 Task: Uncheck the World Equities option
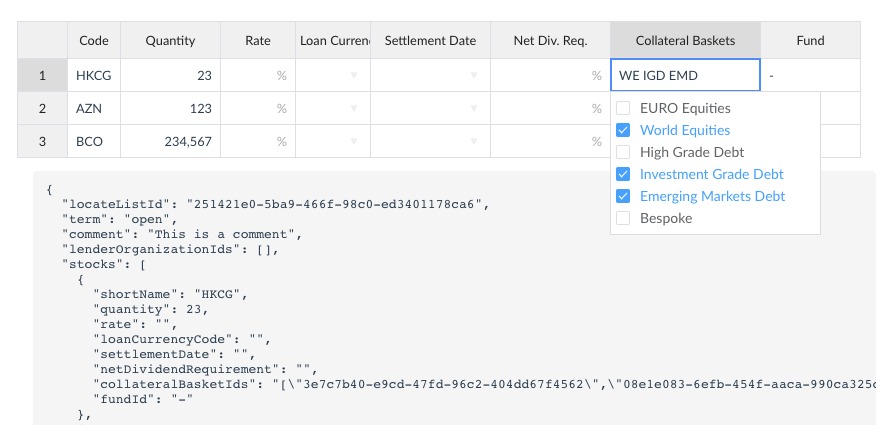click(623, 130)
